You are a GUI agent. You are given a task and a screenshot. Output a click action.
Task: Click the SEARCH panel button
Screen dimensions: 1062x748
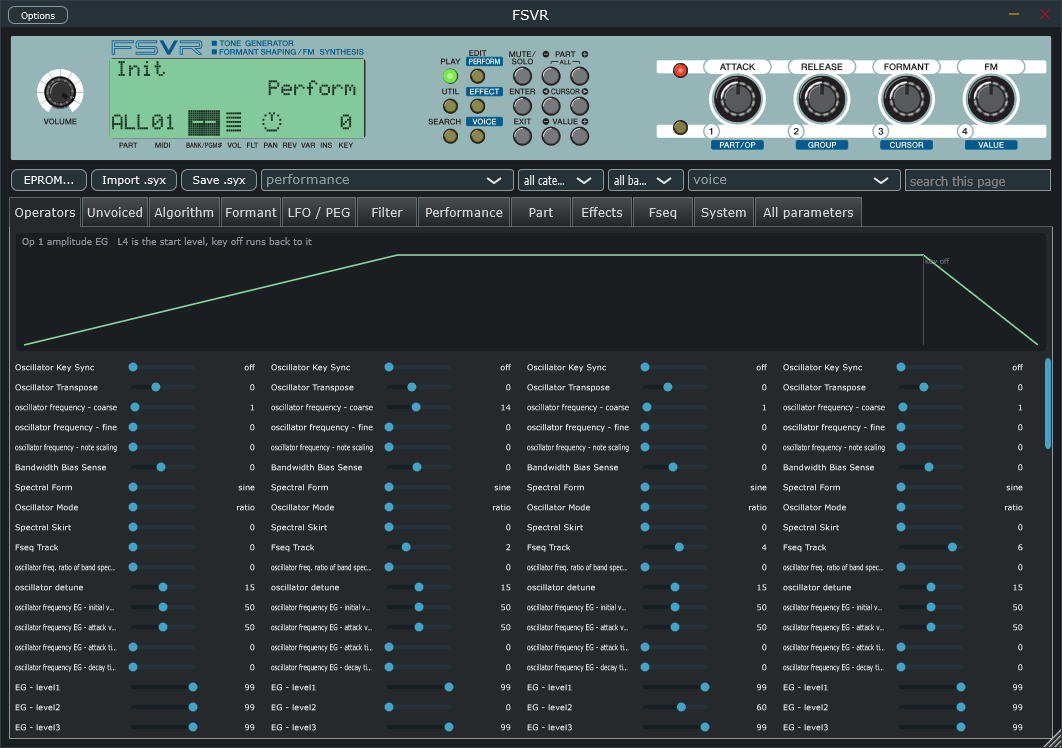(x=450, y=136)
